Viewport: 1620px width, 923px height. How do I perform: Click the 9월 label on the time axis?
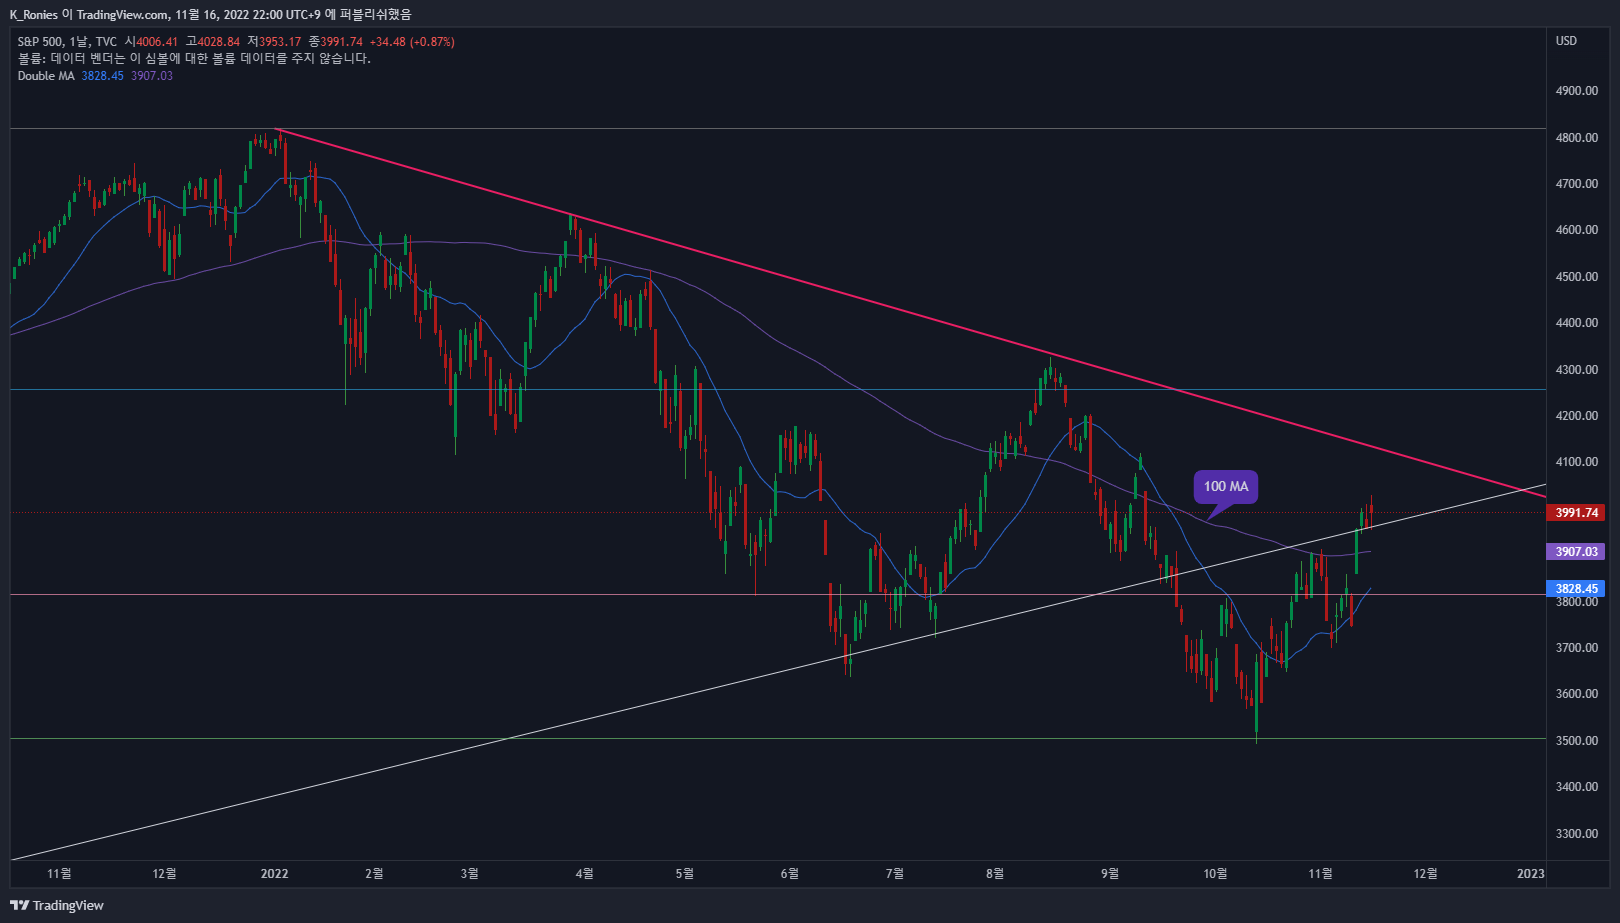tap(1110, 874)
